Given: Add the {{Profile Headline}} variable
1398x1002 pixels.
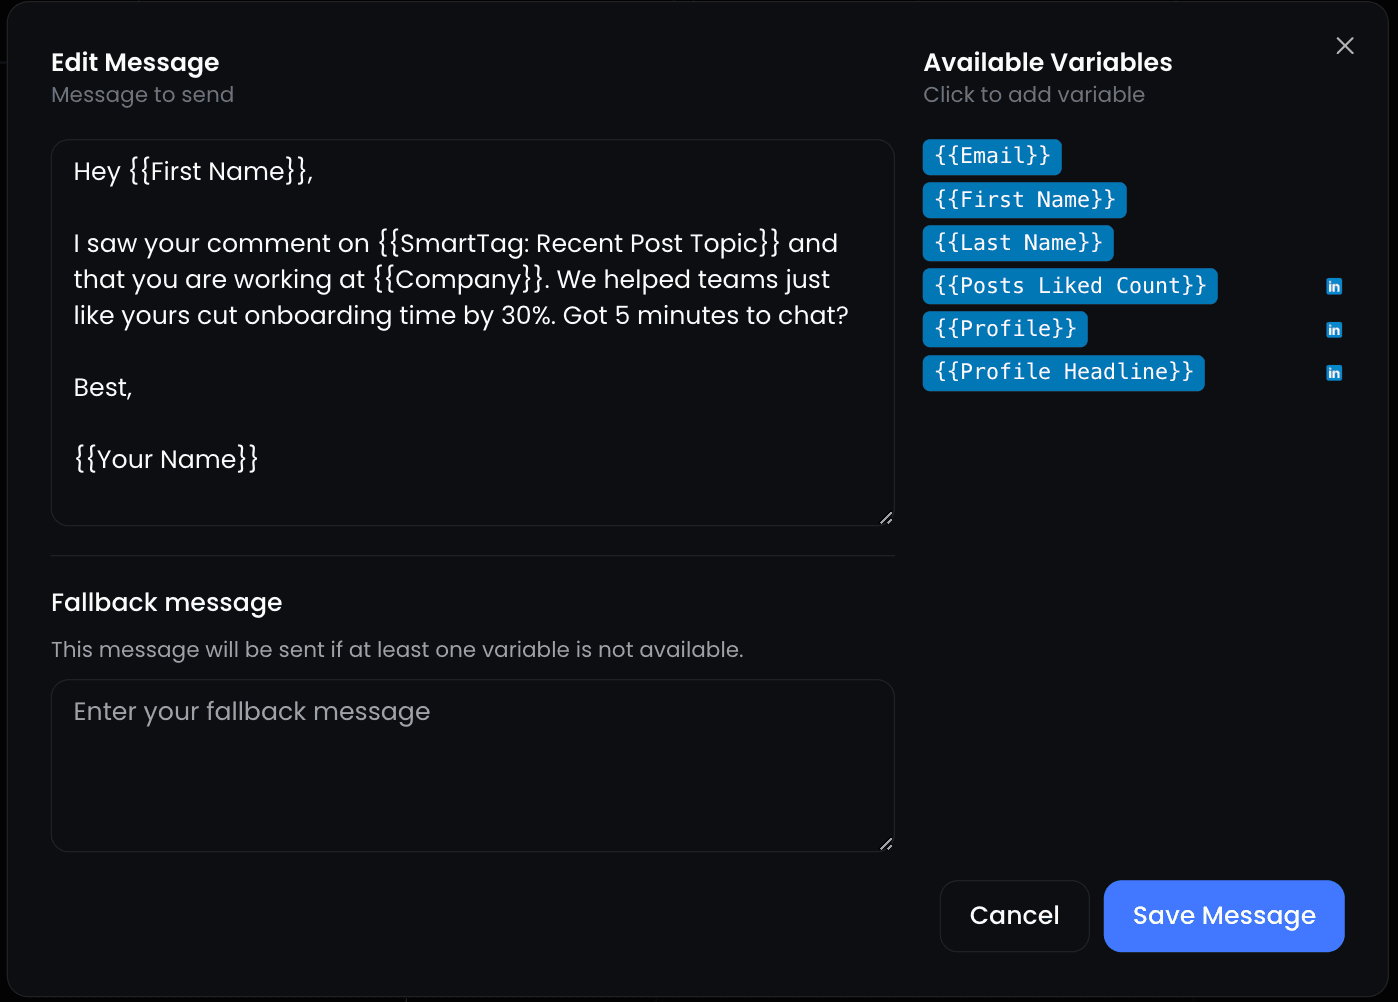Looking at the screenshot, I should click(x=1064, y=372).
